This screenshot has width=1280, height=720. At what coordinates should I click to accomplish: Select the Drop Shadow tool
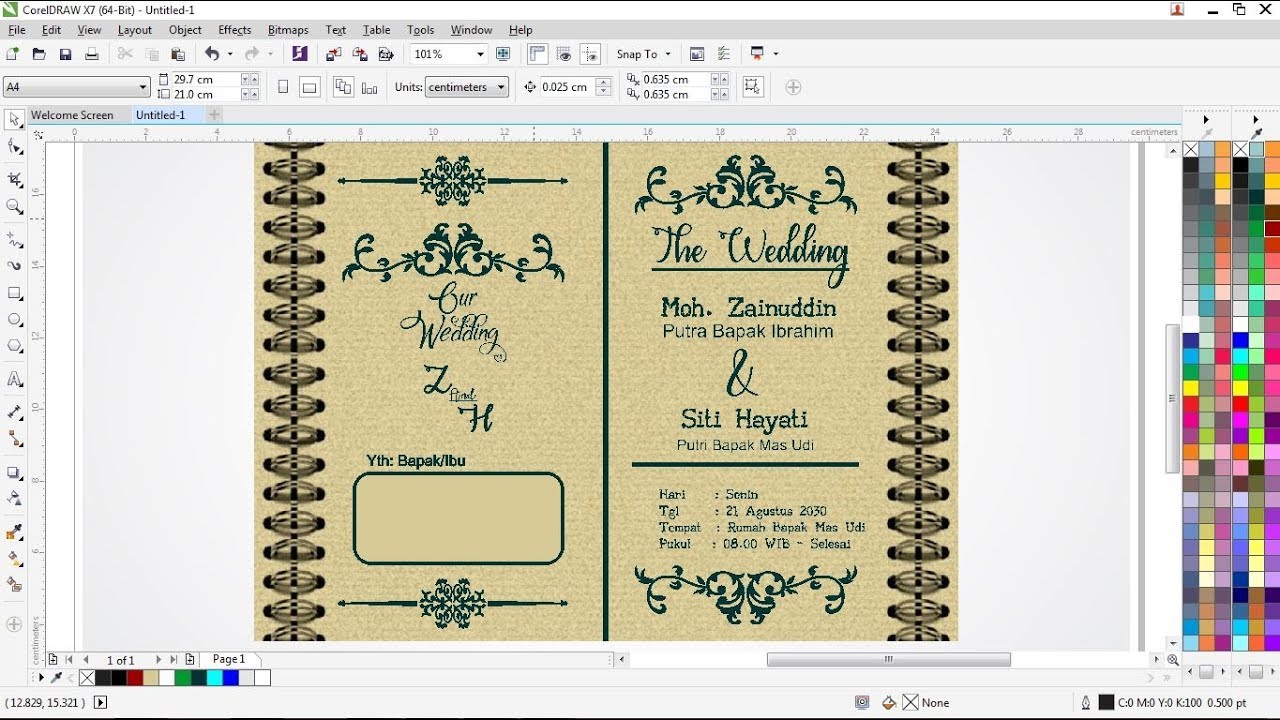pos(14,472)
